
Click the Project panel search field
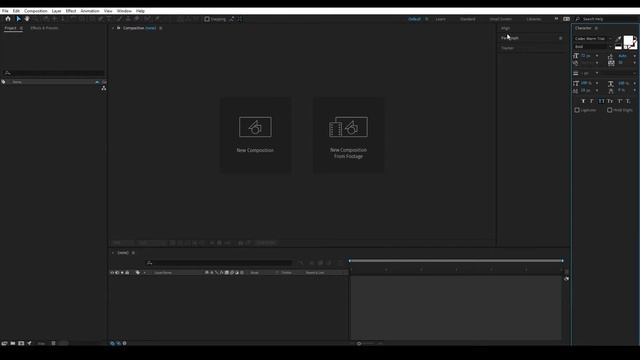[53, 73]
